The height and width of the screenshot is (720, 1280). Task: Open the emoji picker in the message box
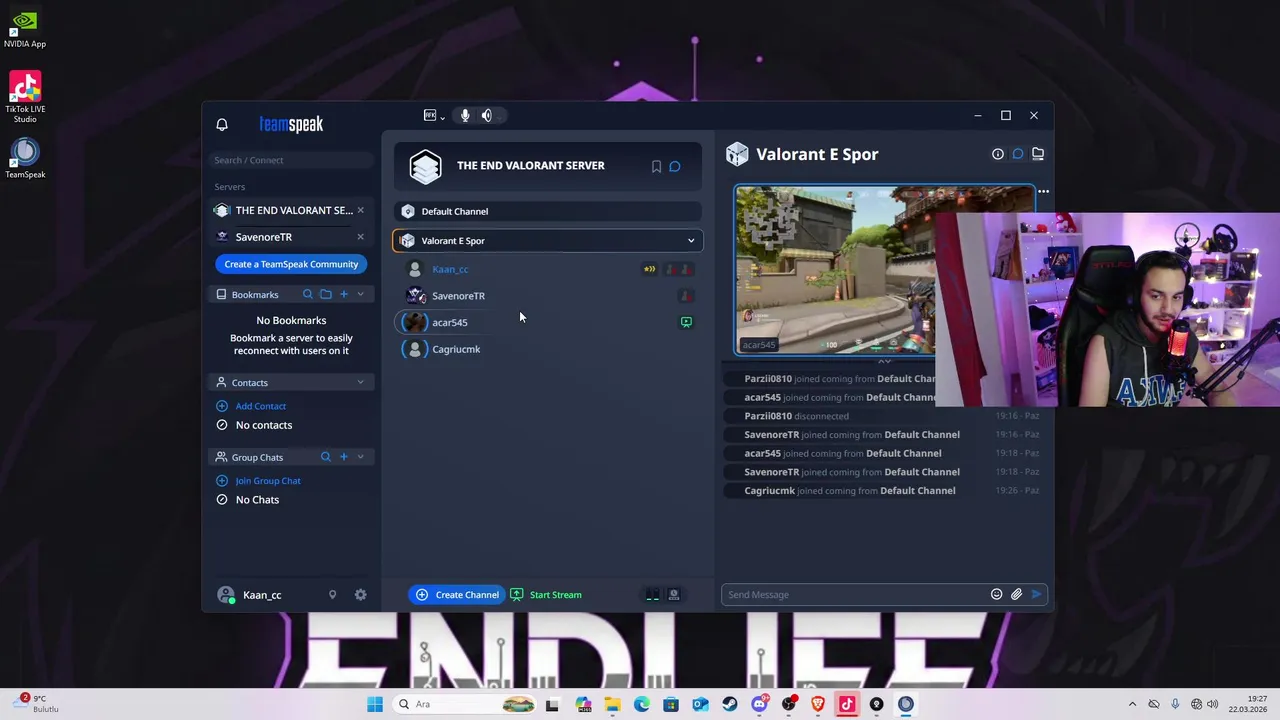pyautogui.click(x=996, y=595)
